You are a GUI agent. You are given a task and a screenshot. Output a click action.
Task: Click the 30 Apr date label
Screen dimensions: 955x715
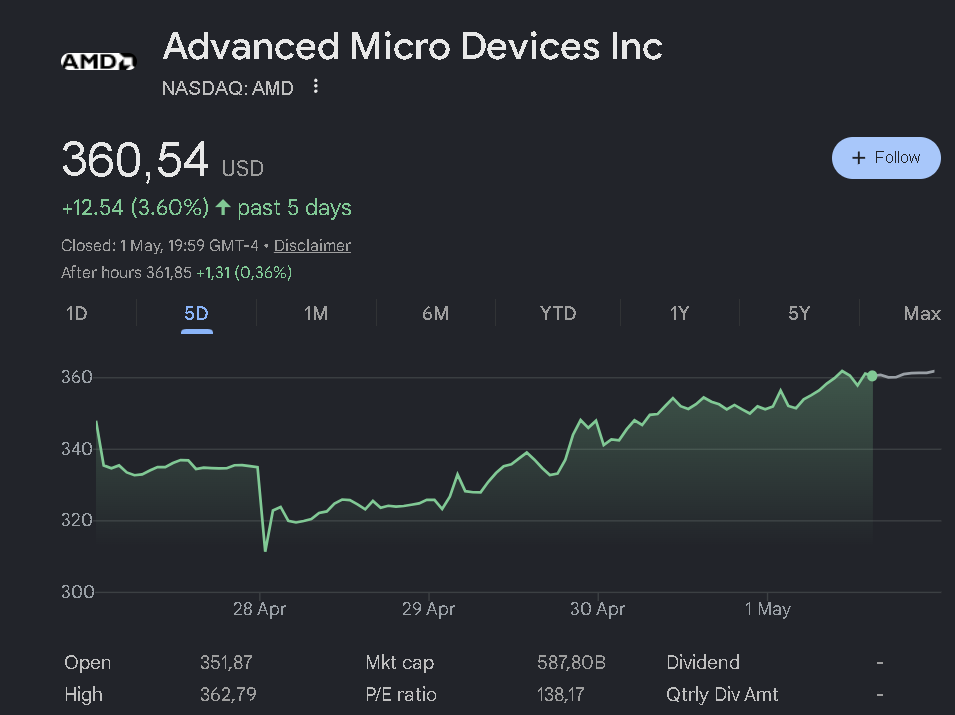(x=597, y=608)
